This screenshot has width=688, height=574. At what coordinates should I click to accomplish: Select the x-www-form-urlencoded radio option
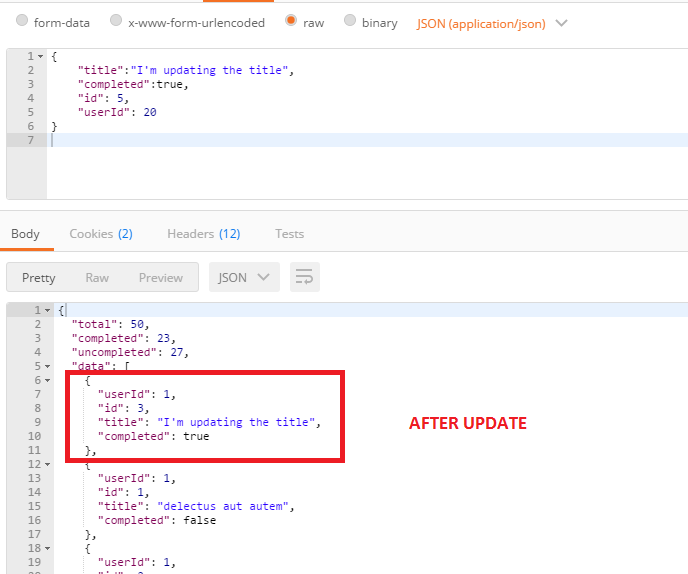pos(116,20)
